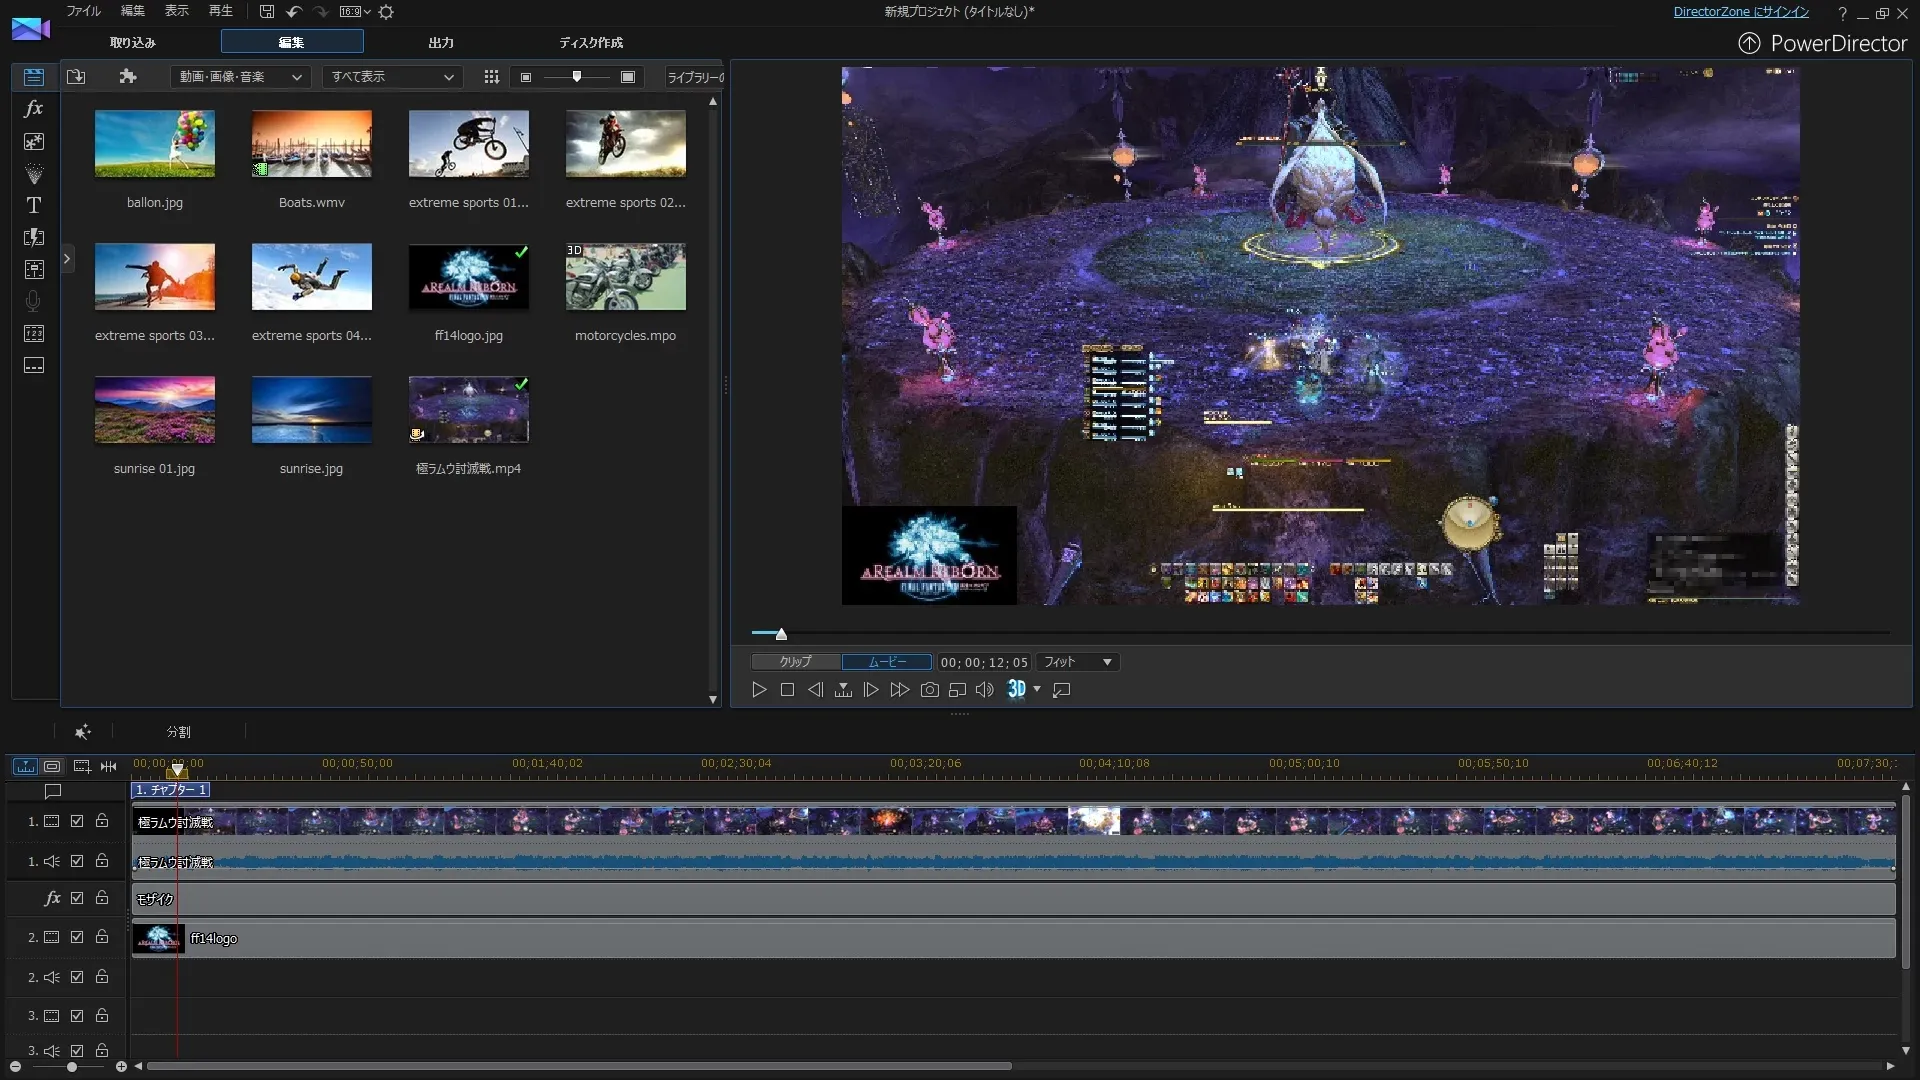Select the motorcycles.mpo thumbnail
The image size is (1920, 1080).
pyautogui.click(x=625, y=277)
